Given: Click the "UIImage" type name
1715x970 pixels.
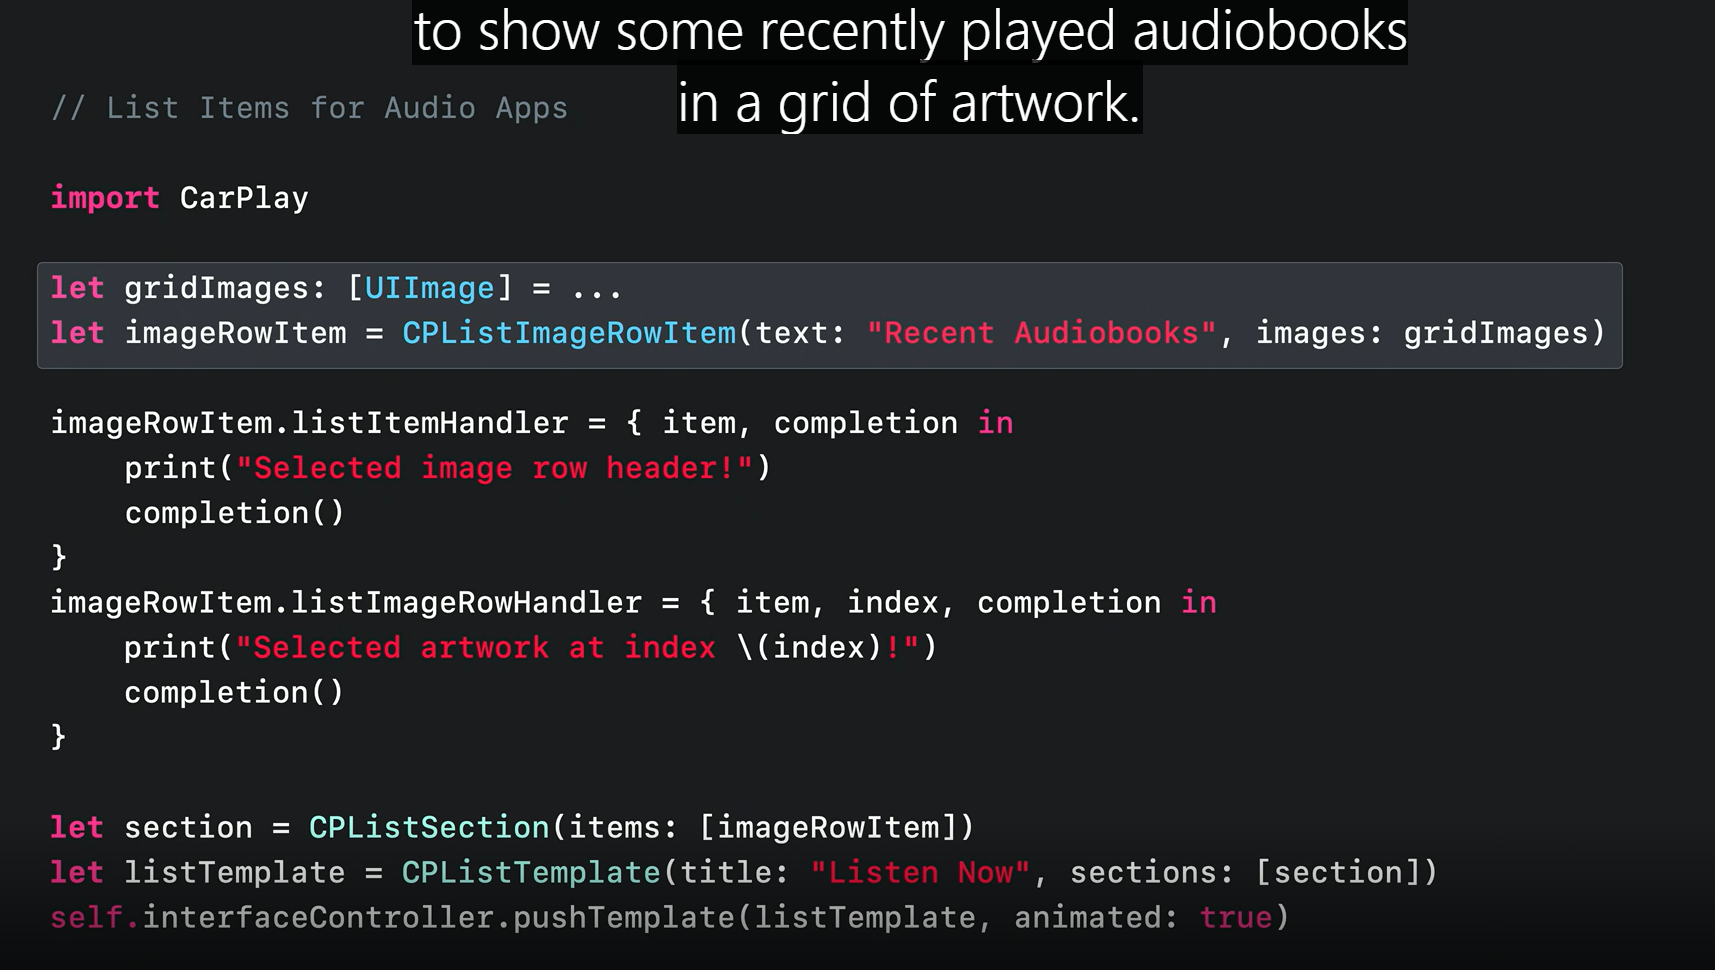Looking at the screenshot, I should coord(430,288).
